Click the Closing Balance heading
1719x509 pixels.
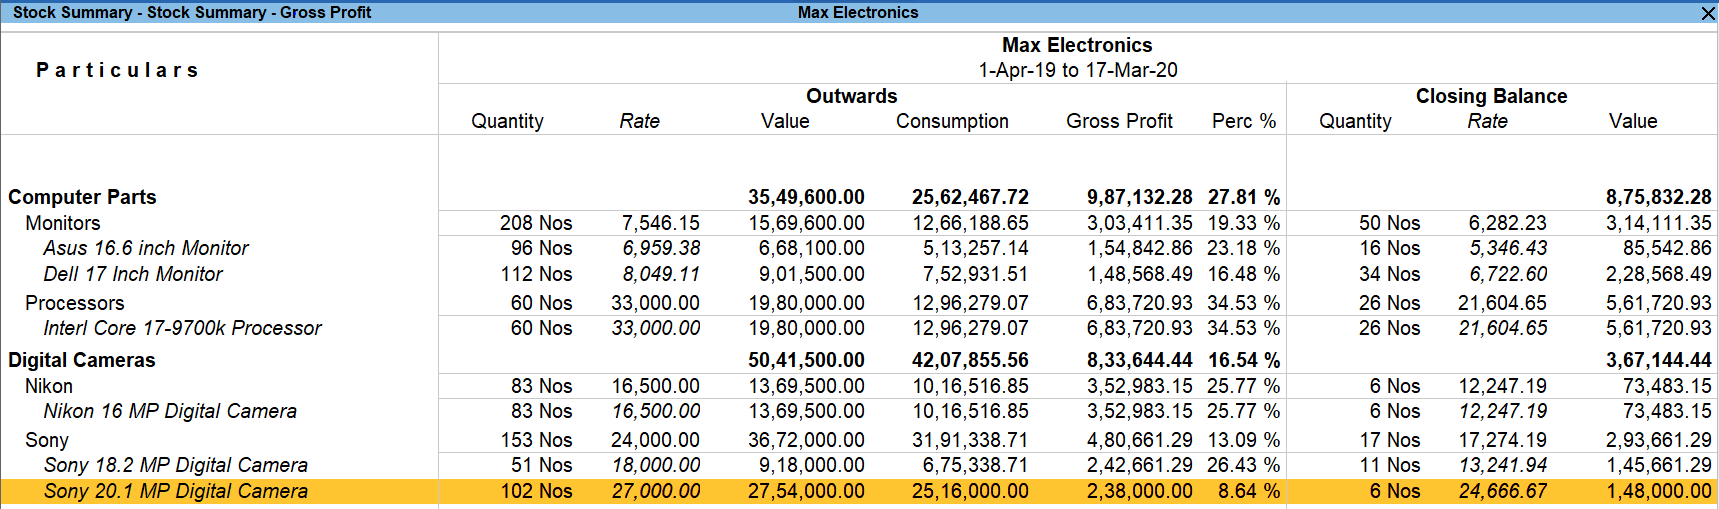tap(1491, 96)
